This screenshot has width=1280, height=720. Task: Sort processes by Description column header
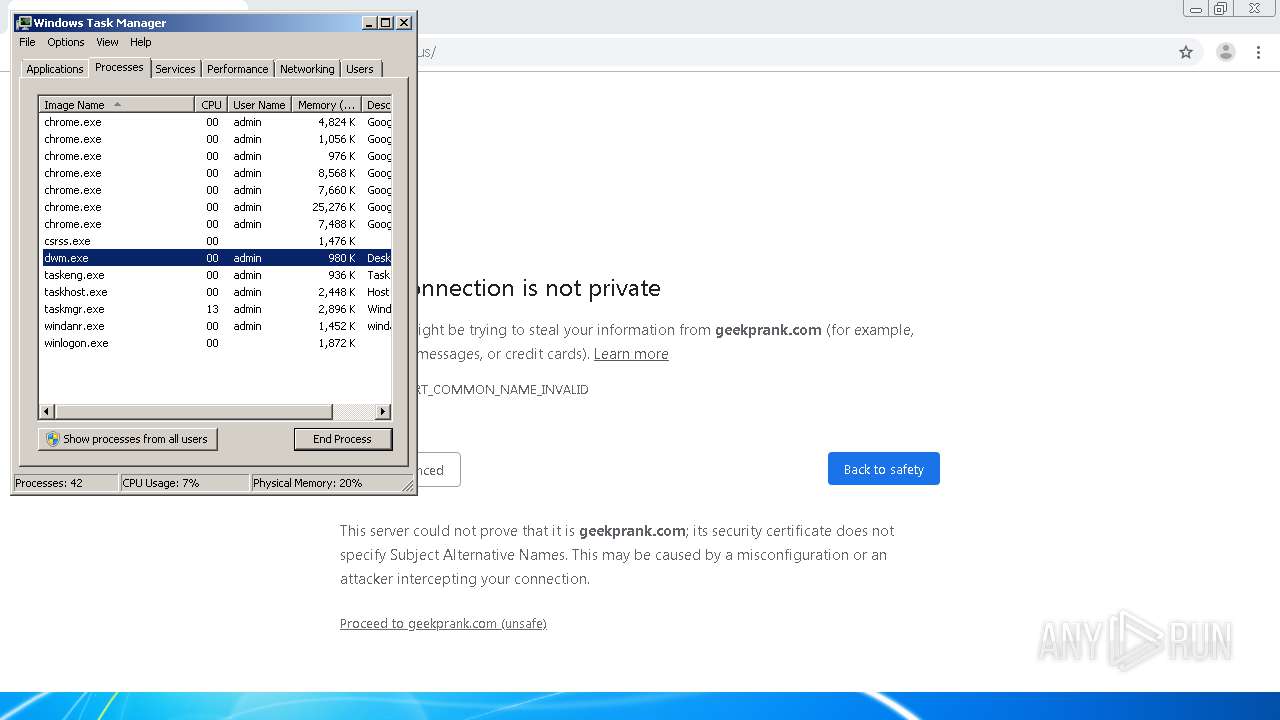pyautogui.click(x=377, y=105)
